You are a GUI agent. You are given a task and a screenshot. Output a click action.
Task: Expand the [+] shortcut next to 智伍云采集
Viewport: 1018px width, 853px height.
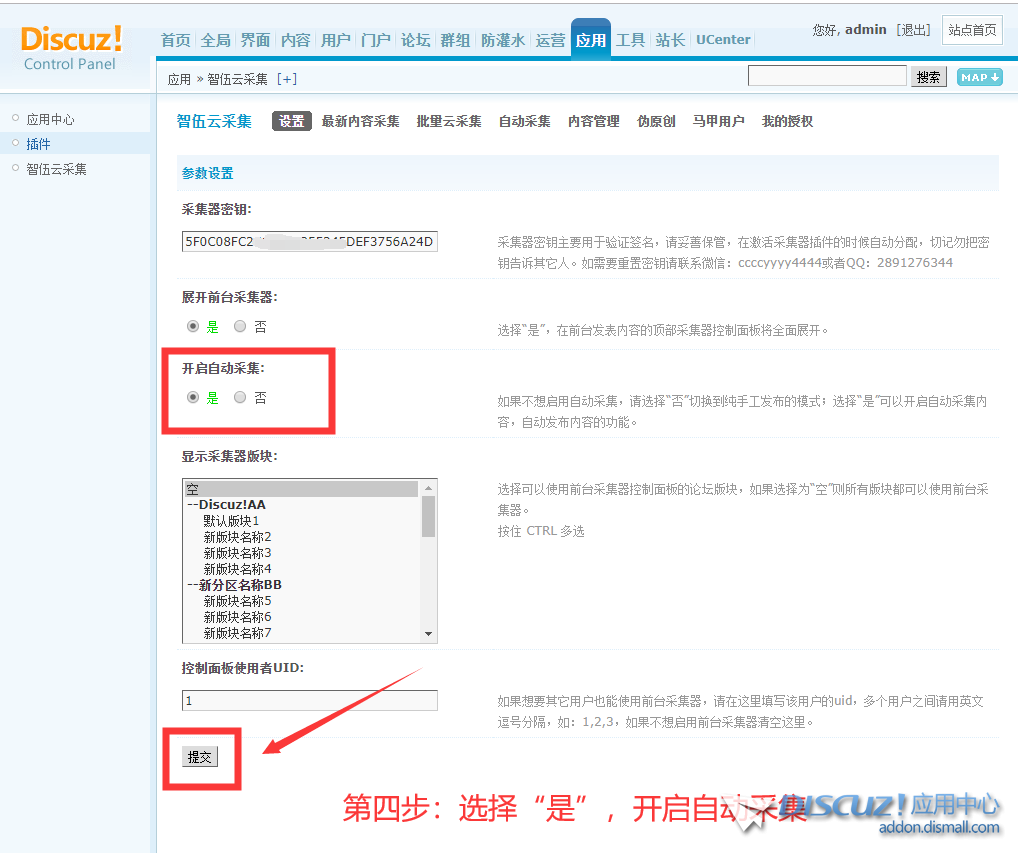[287, 79]
